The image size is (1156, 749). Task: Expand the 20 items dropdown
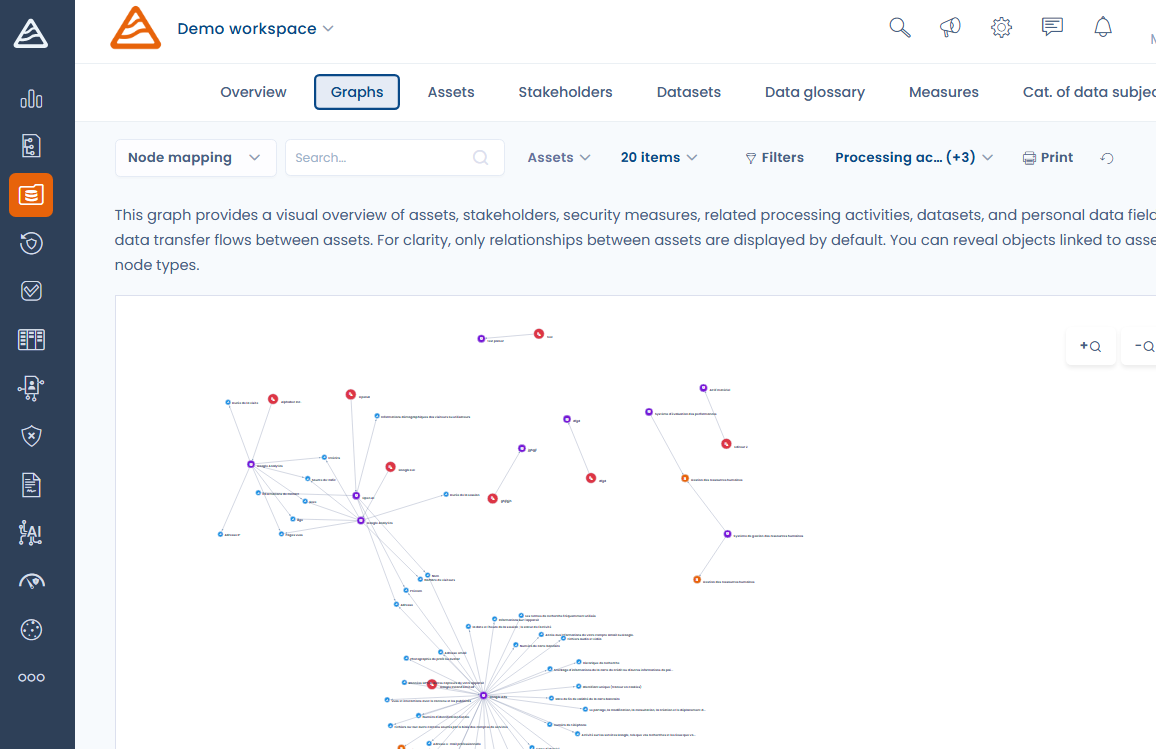point(659,157)
